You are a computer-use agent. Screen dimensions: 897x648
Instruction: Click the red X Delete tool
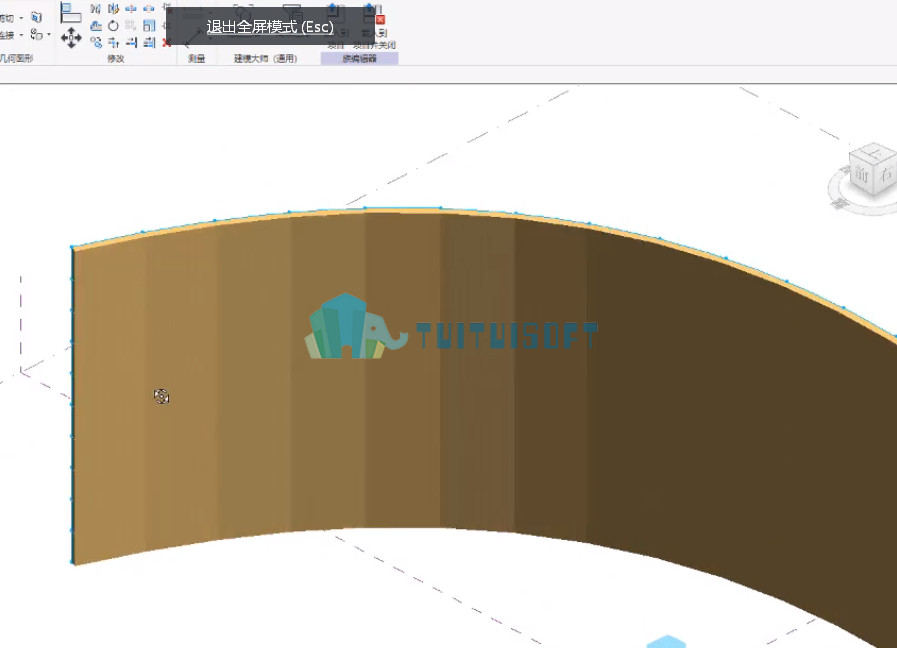(x=166, y=42)
